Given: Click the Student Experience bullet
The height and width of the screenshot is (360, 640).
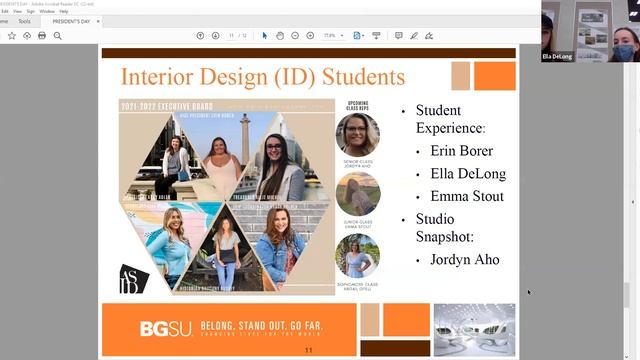Looking at the screenshot, I should coord(451,119).
